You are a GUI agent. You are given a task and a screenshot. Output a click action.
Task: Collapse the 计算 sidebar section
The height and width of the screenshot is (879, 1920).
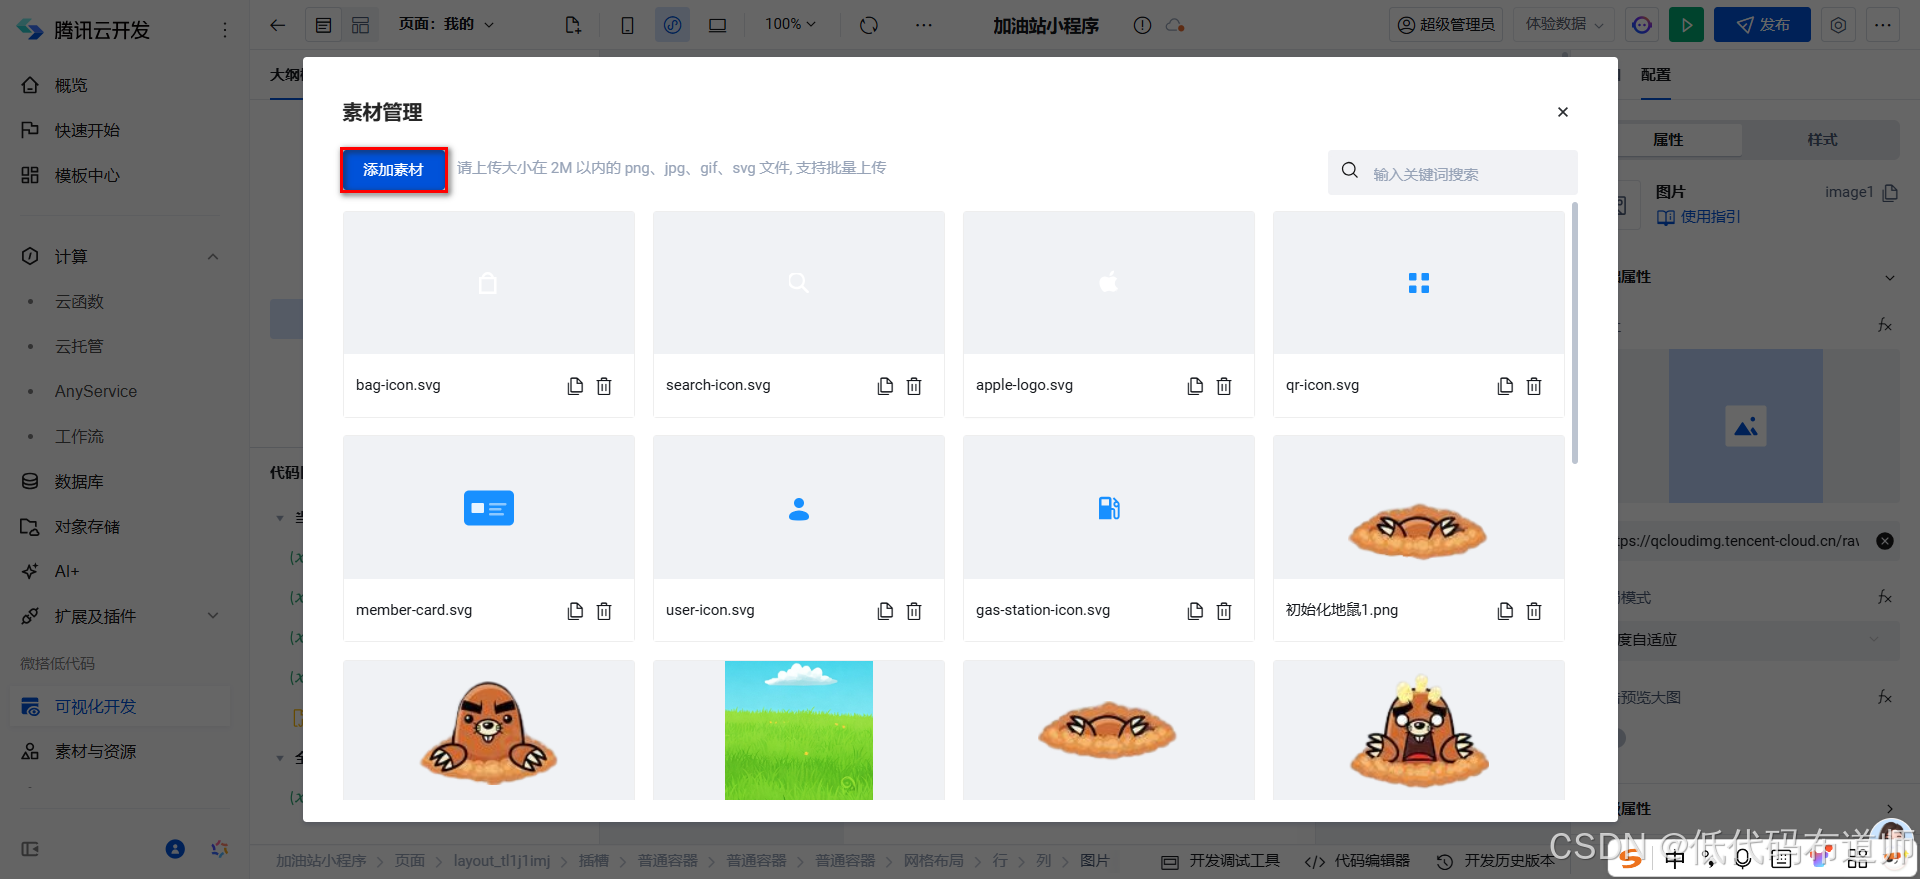point(213,257)
